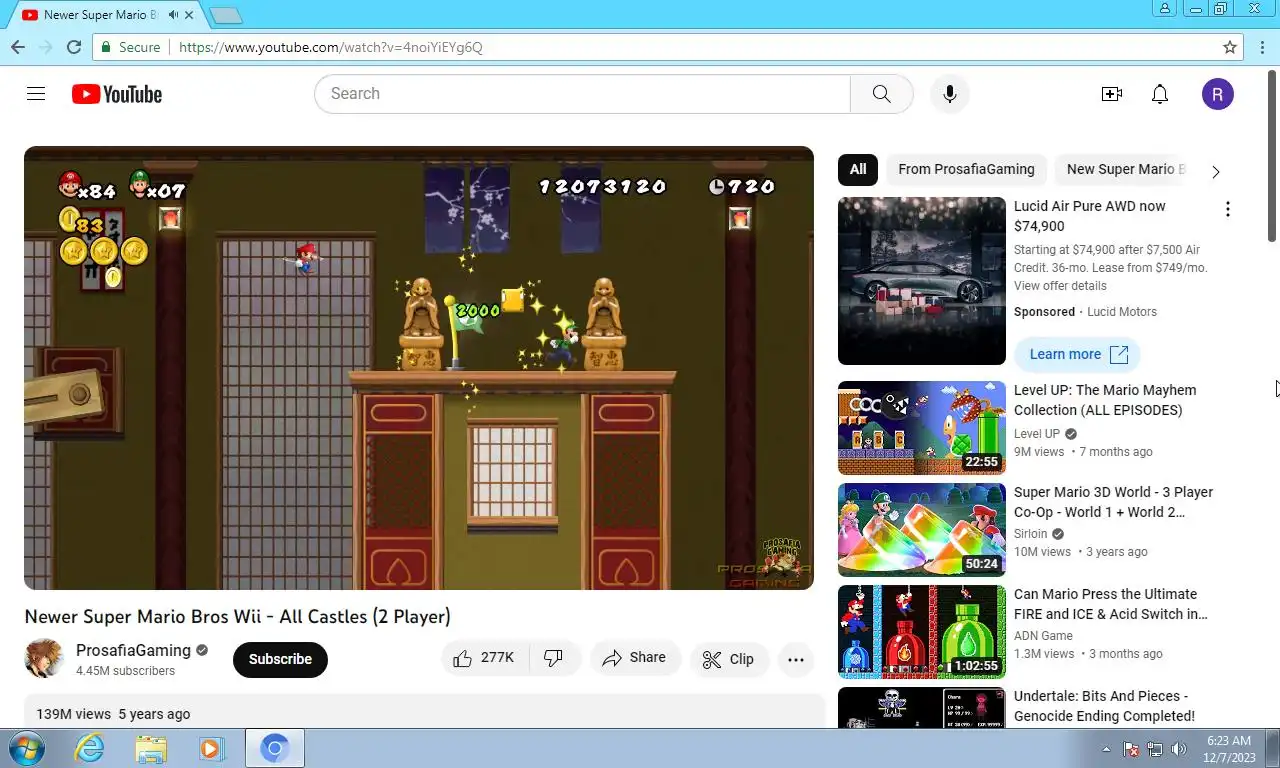Viewport: 1280px width, 768px height.
Task: Pause the Mario video player
Action: pyautogui.click(x=419, y=368)
